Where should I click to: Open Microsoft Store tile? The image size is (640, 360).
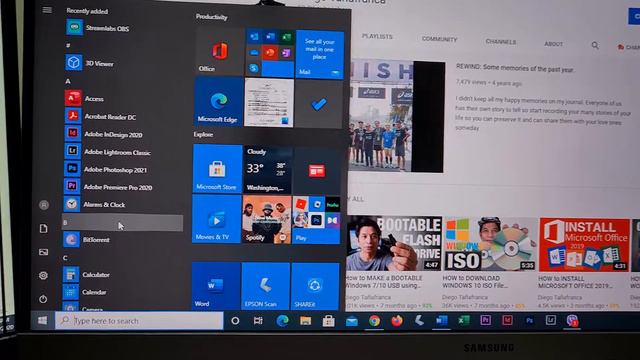pos(217,169)
